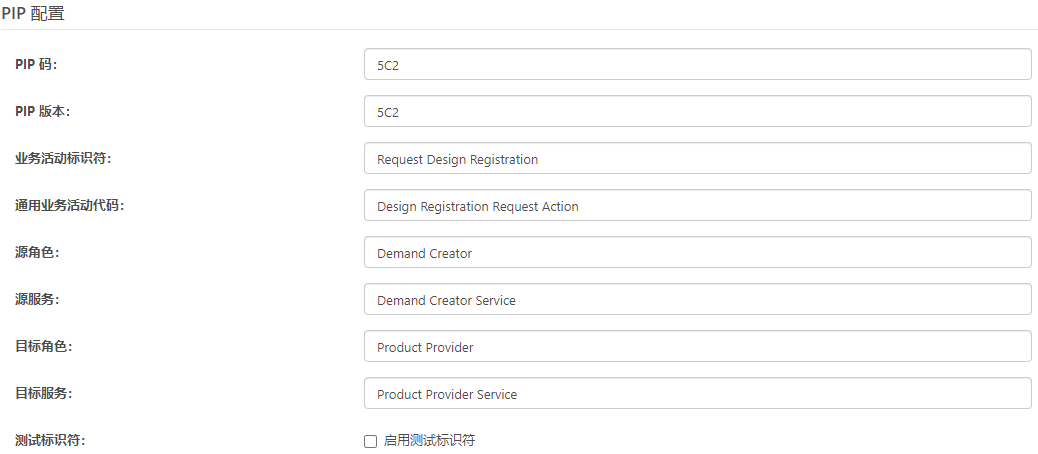The image size is (1038, 454).
Task: Click the PIP 码 input field
Action: tap(697, 65)
